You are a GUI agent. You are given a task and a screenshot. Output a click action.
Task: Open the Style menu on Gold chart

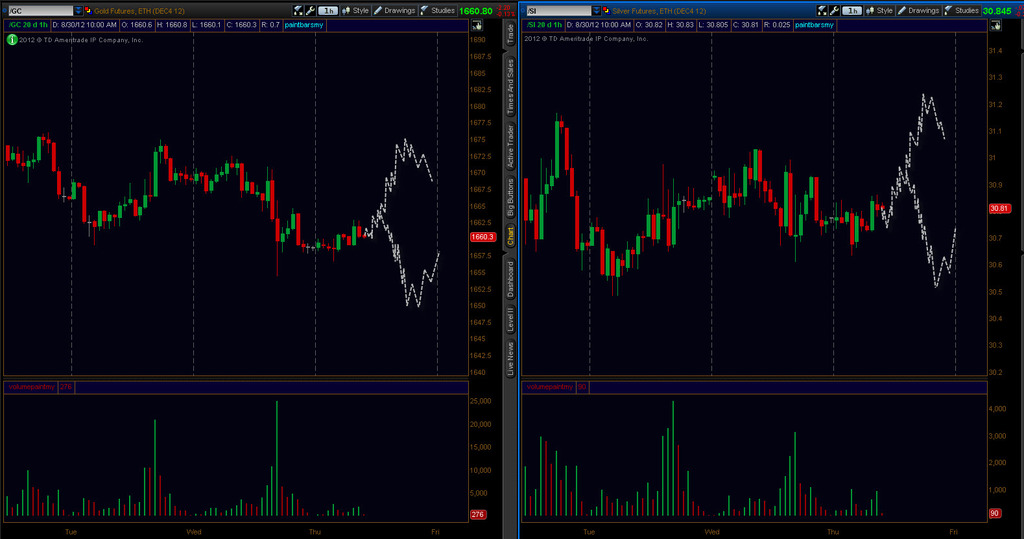(355, 10)
